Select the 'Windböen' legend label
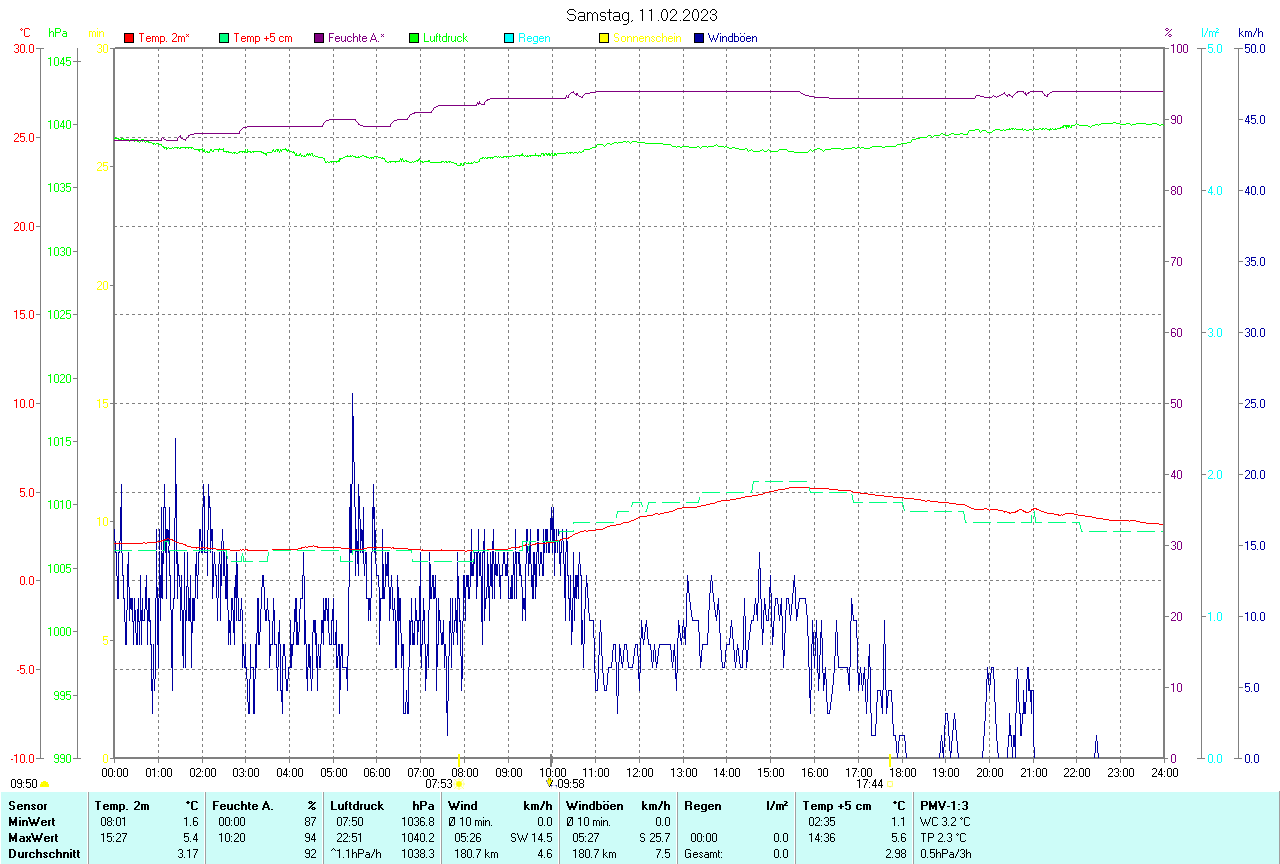The height and width of the screenshot is (864, 1280). click(x=732, y=38)
